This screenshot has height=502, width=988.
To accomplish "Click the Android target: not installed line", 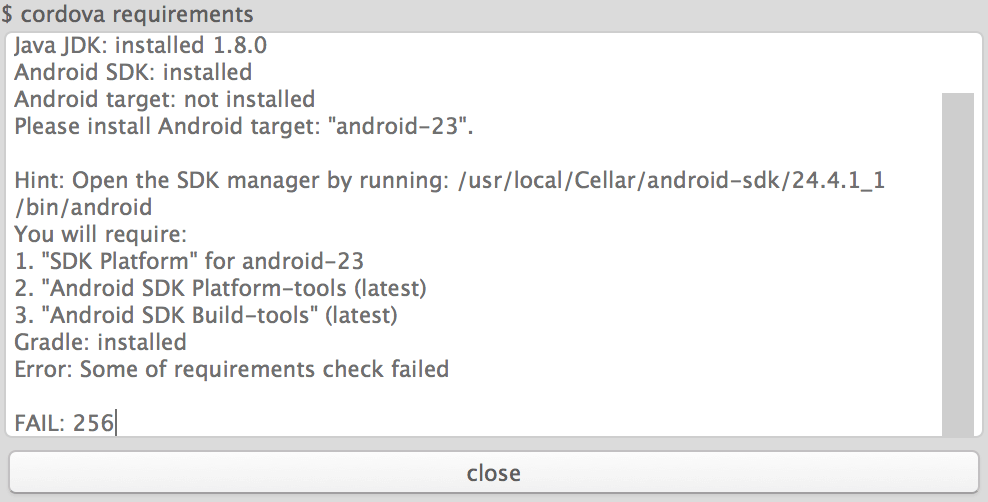I will (x=164, y=100).
